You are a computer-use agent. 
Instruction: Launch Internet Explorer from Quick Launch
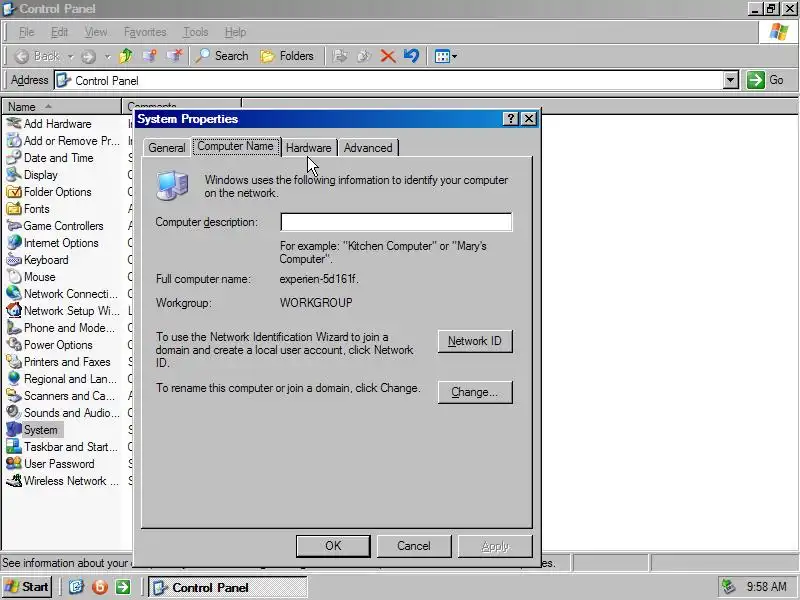(x=76, y=587)
